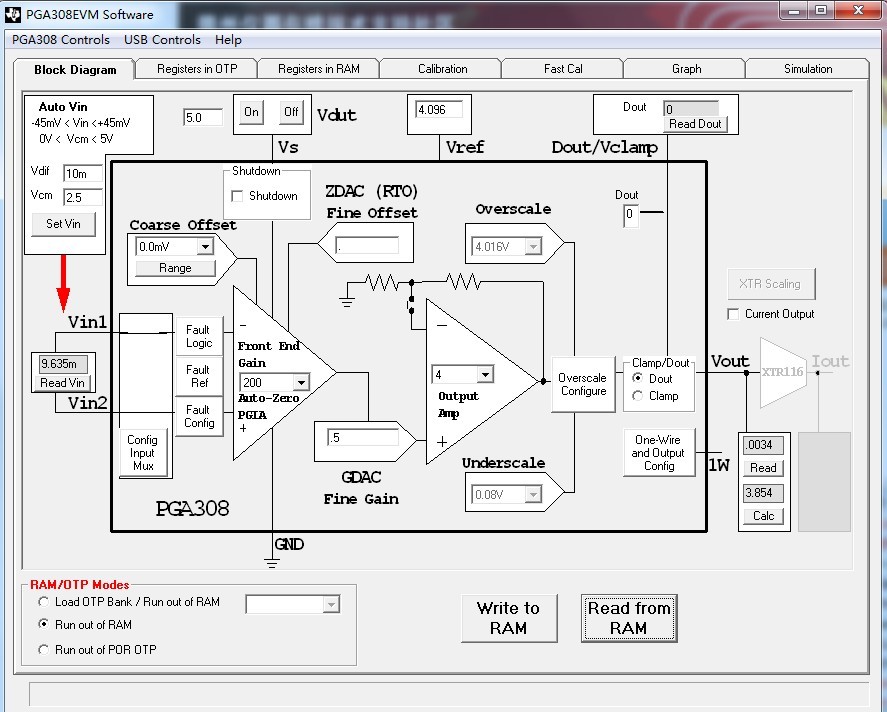
Task: Open Config Input Mux
Action: pos(143,453)
